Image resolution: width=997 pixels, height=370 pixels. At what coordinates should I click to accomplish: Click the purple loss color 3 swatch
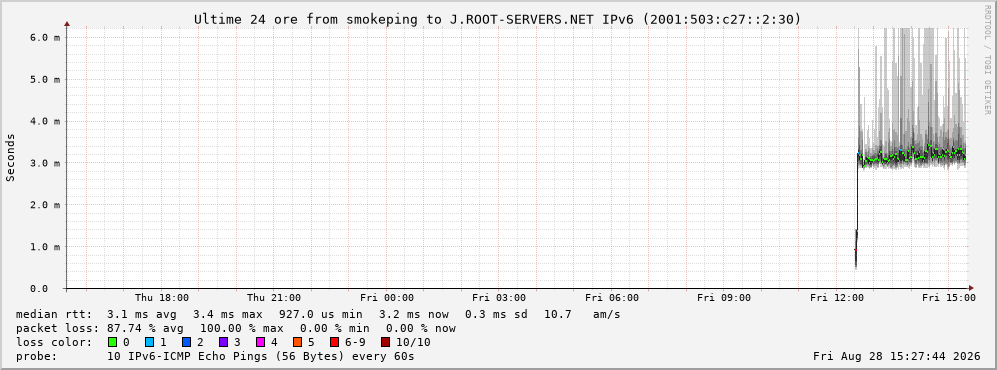[x=223, y=342]
